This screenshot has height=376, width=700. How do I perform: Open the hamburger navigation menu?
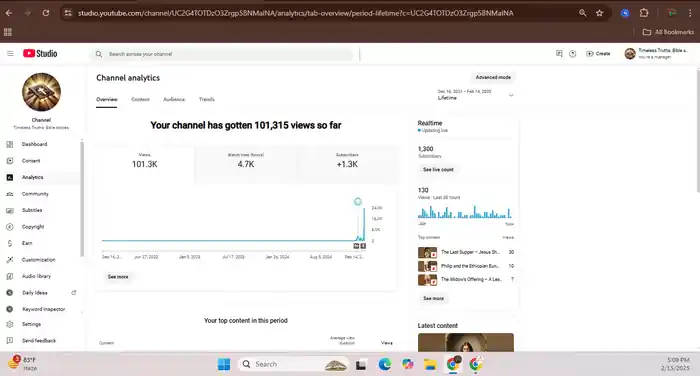[x=10, y=54]
